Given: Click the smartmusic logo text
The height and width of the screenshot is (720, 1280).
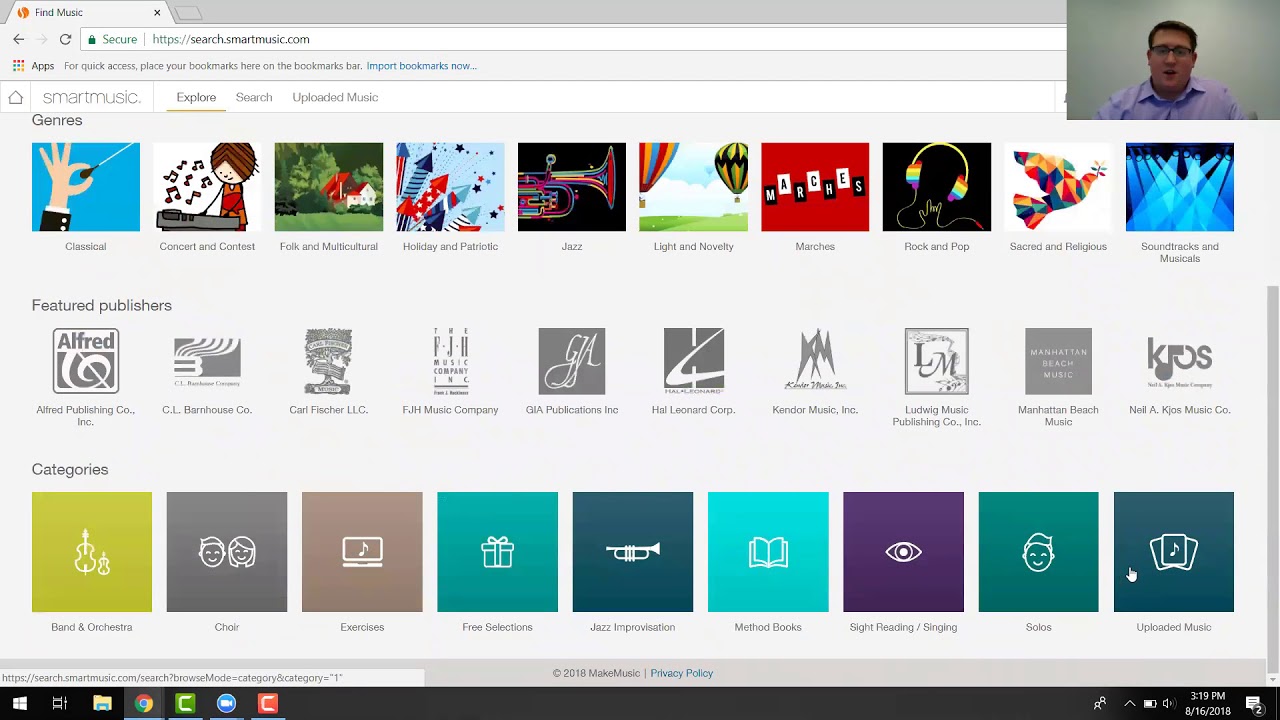Looking at the screenshot, I should coord(91,97).
